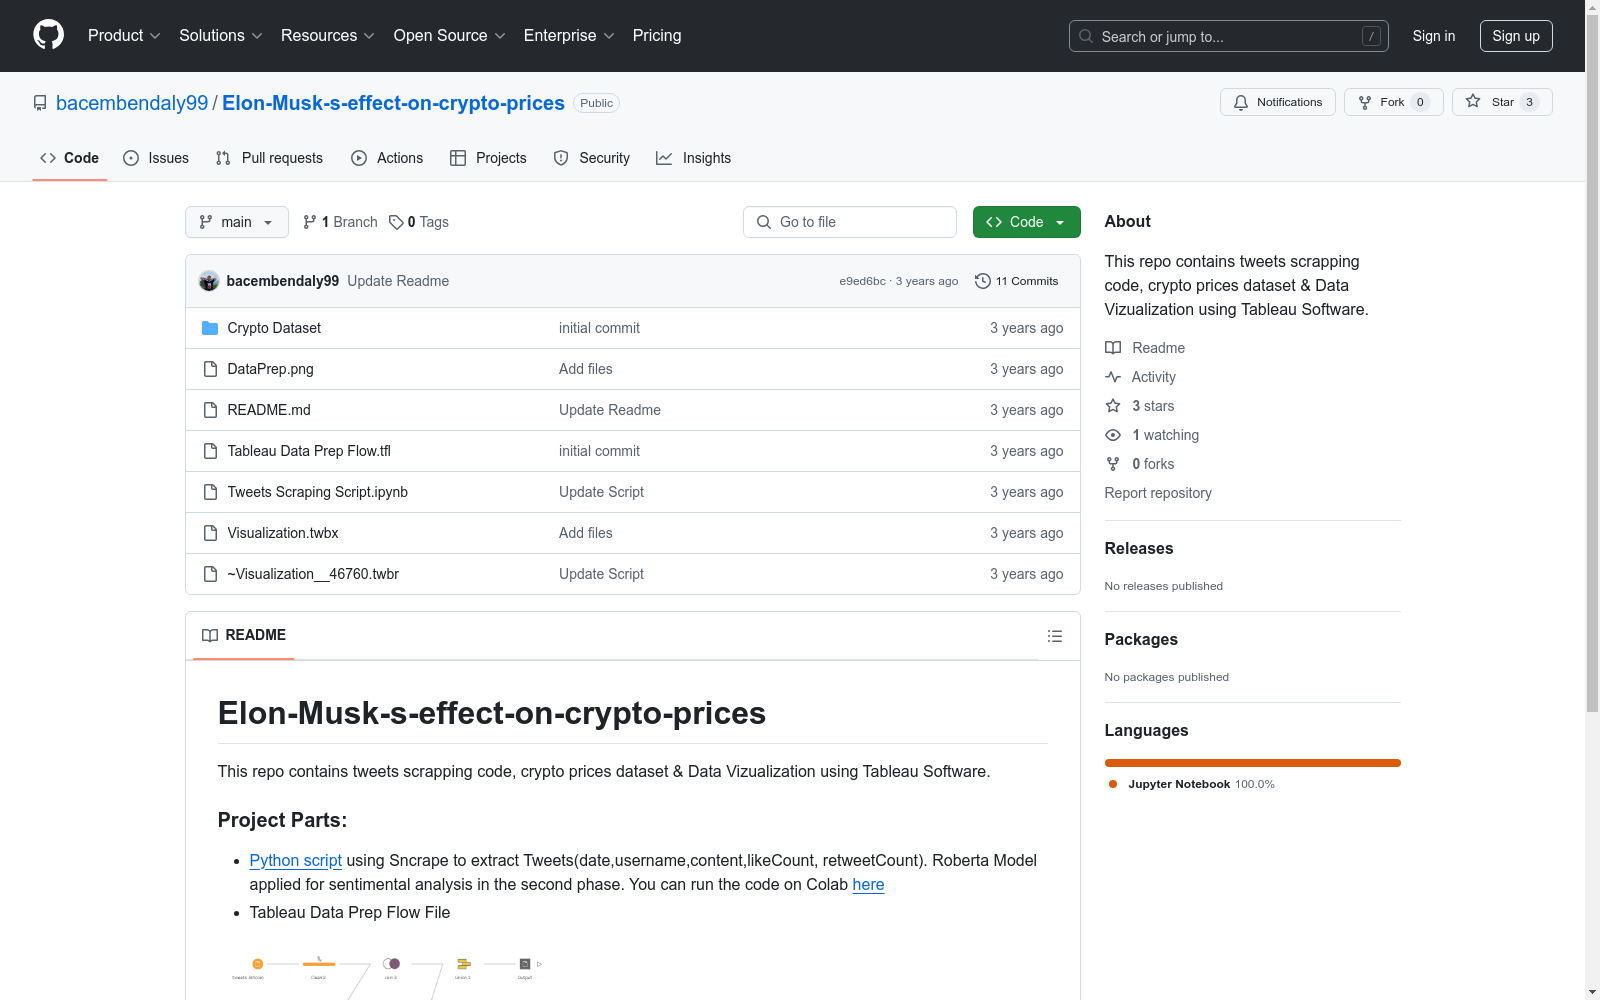Click the Tableau Data Prep Flow.tfl file icon
1600x1000 pixels.
[210, 451]
